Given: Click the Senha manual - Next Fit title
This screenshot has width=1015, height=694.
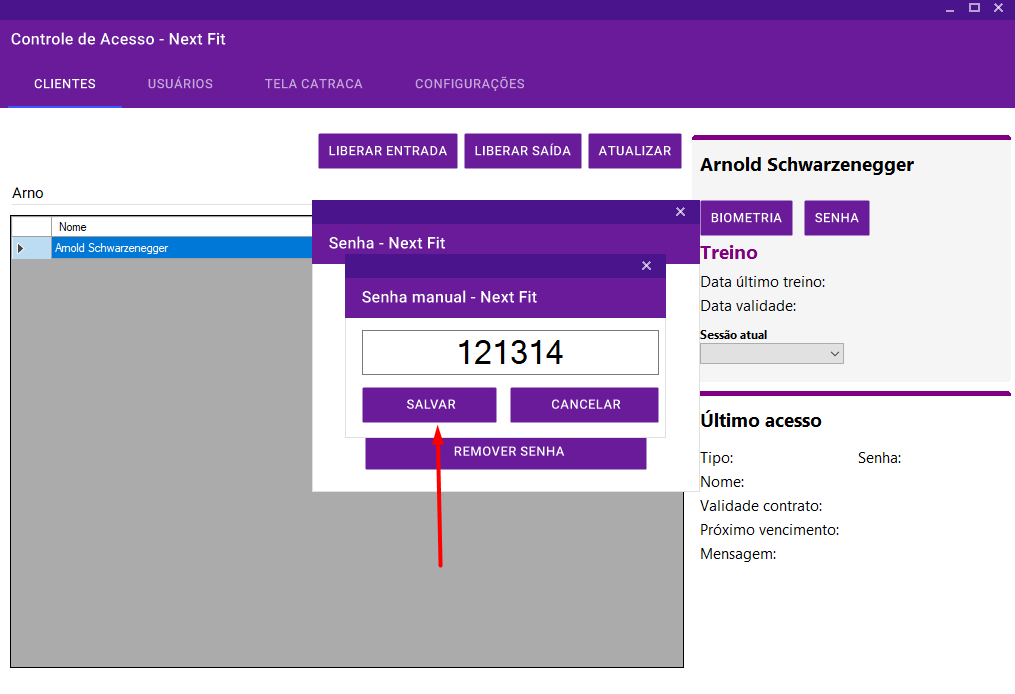Looking at the screenshot, I should (449, 297).
